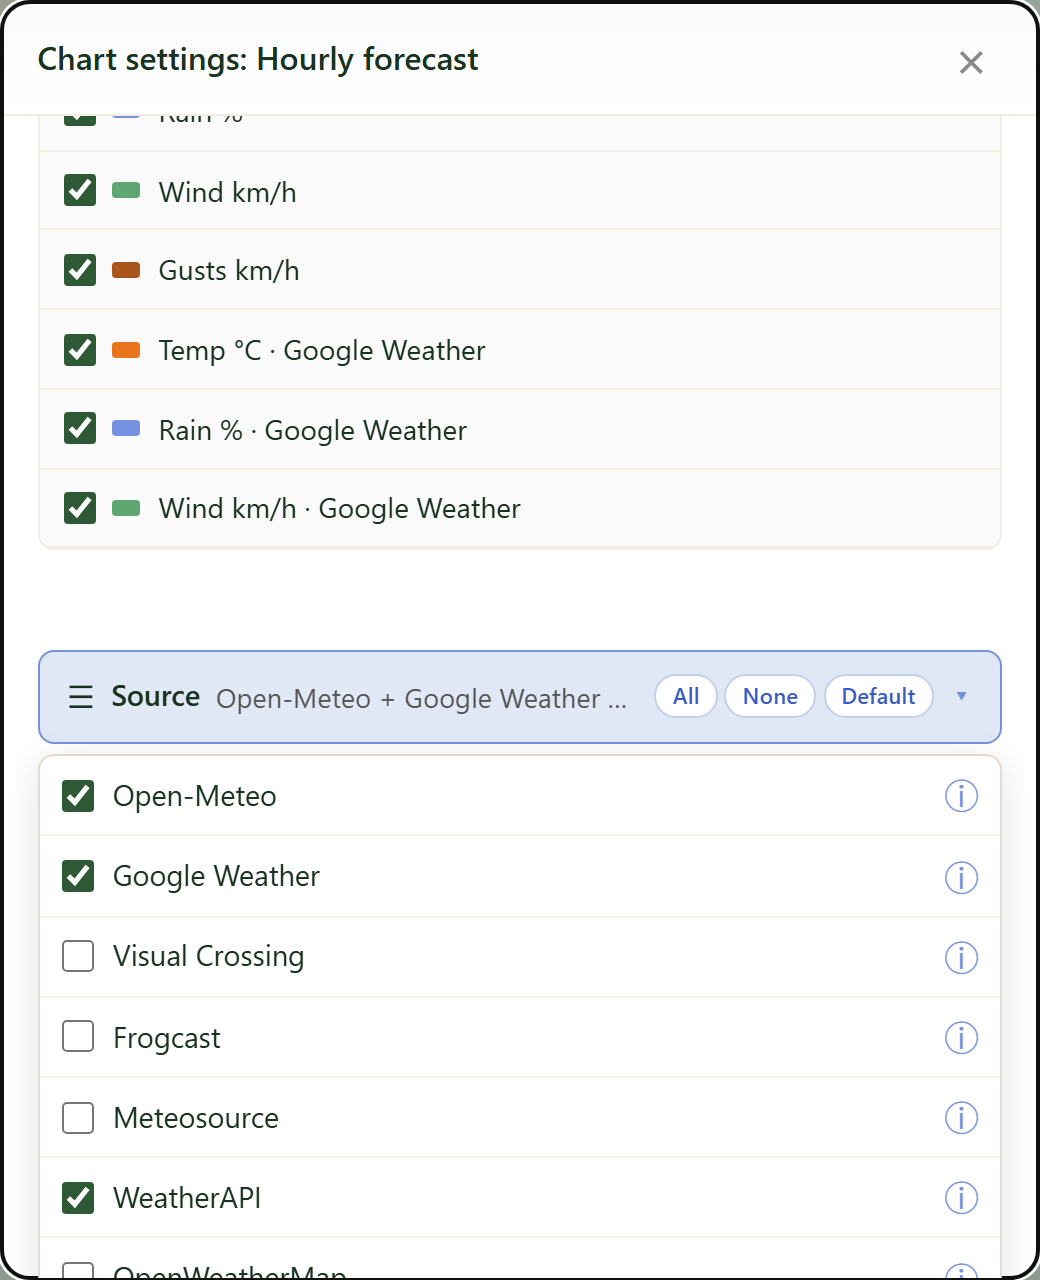Open info for Open-Meteo source
Screen dimensions: 1040x1280
[961, 797]
